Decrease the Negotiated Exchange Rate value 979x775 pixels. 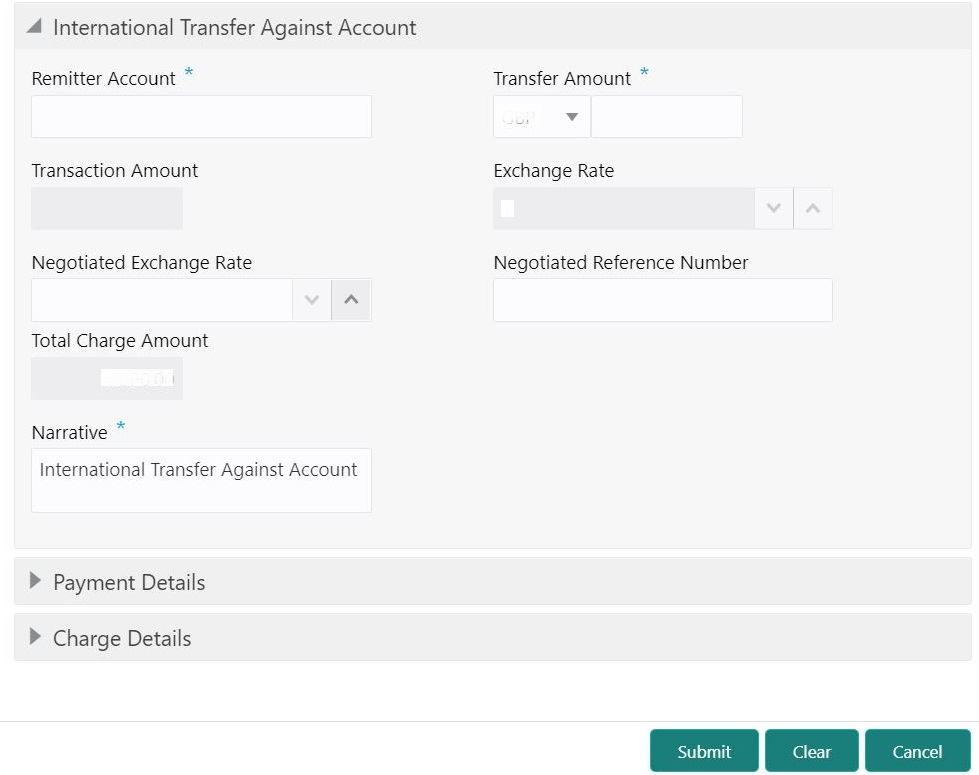click(x=312, y=300)
